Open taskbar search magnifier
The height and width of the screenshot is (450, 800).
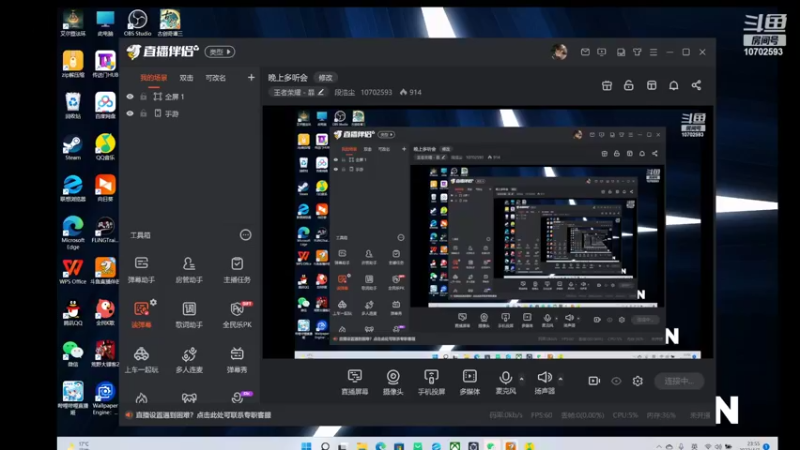click(325, 446)
